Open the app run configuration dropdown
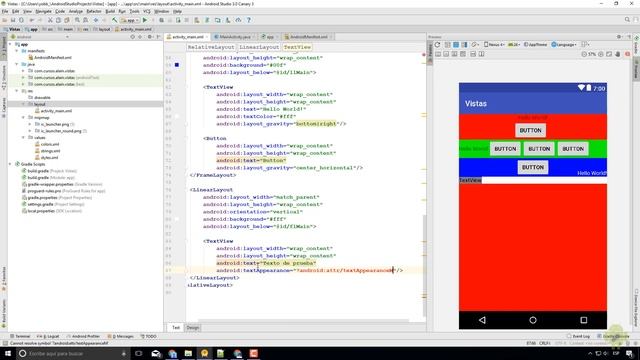The width and height of the screenshot is (640, 360). 130,20
